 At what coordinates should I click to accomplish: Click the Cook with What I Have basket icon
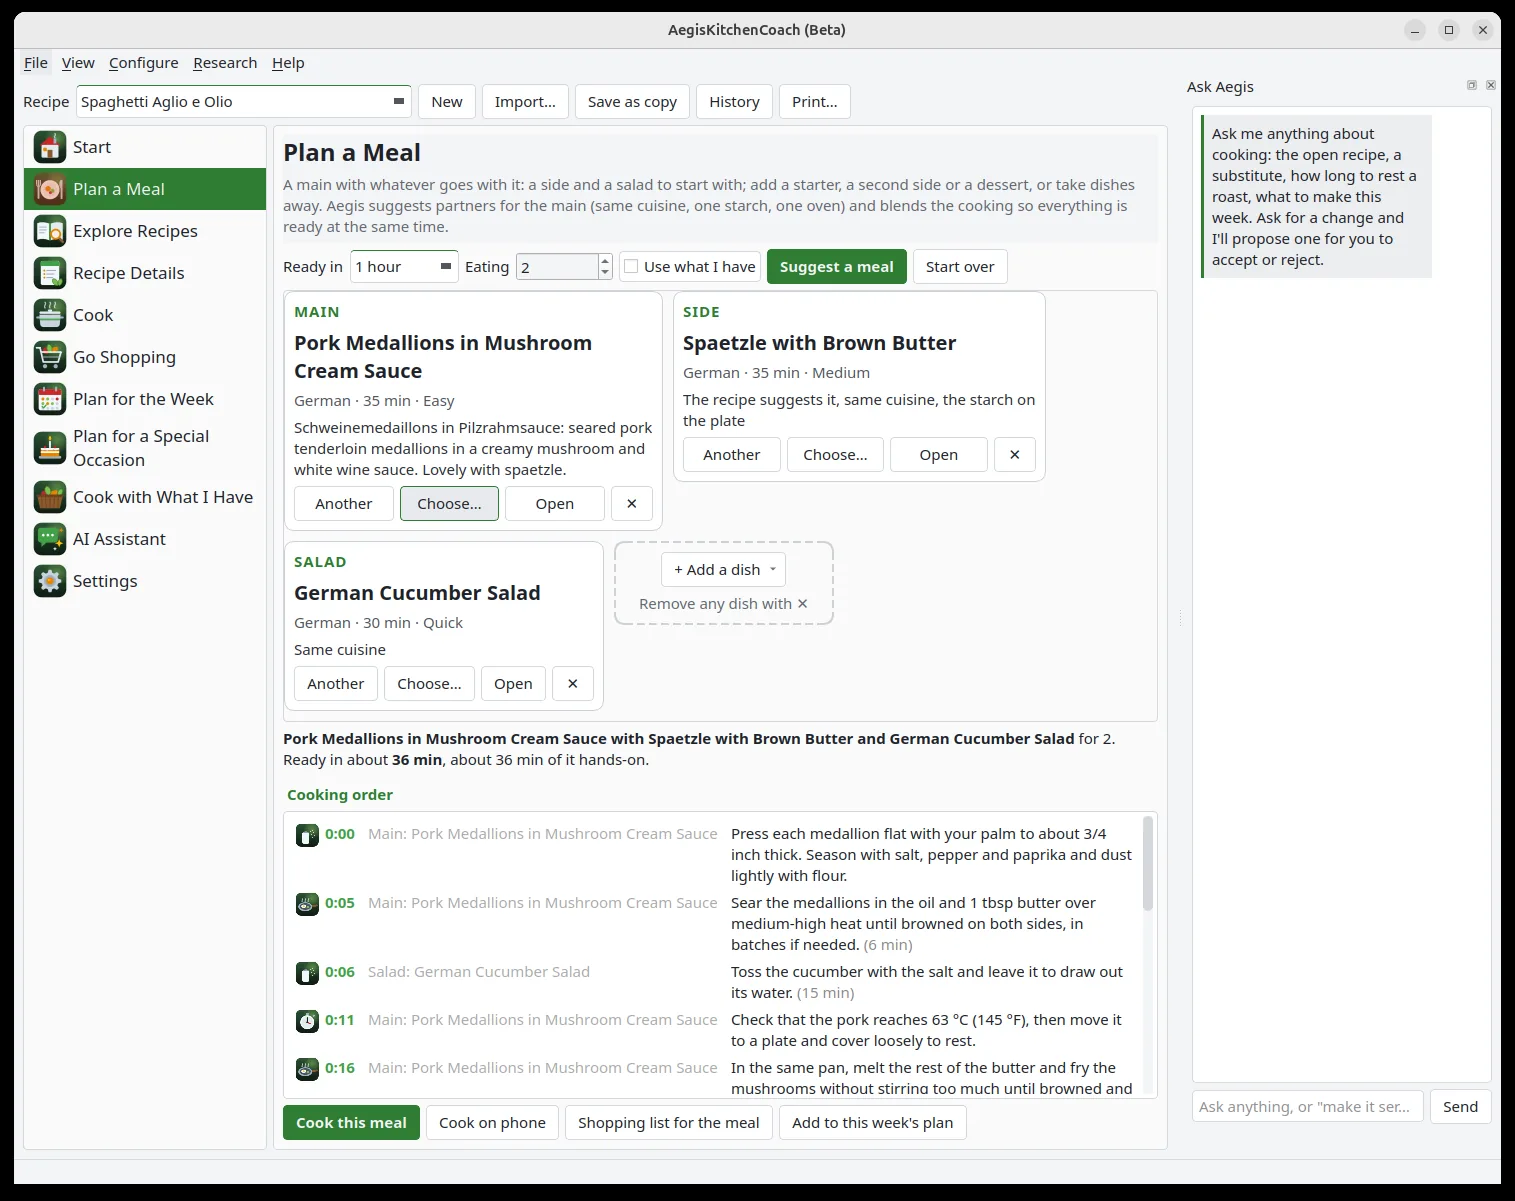pos(50,497)
